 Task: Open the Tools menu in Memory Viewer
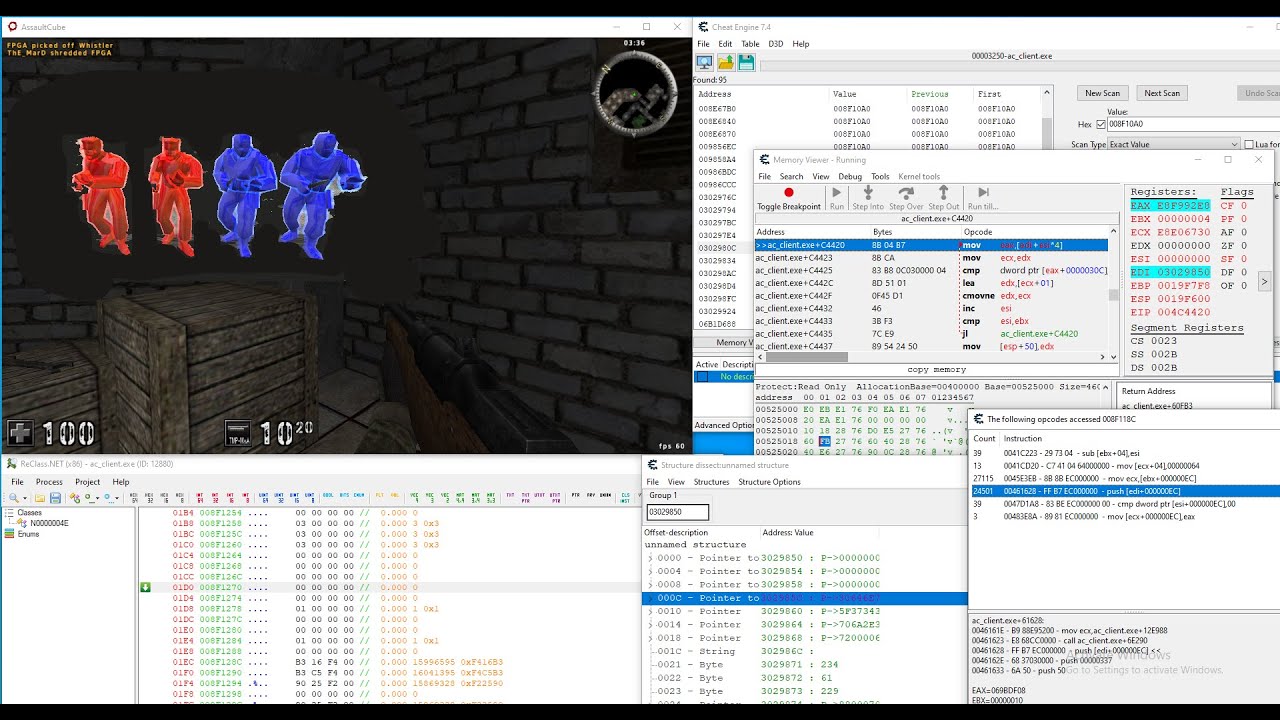click(880, 177)
